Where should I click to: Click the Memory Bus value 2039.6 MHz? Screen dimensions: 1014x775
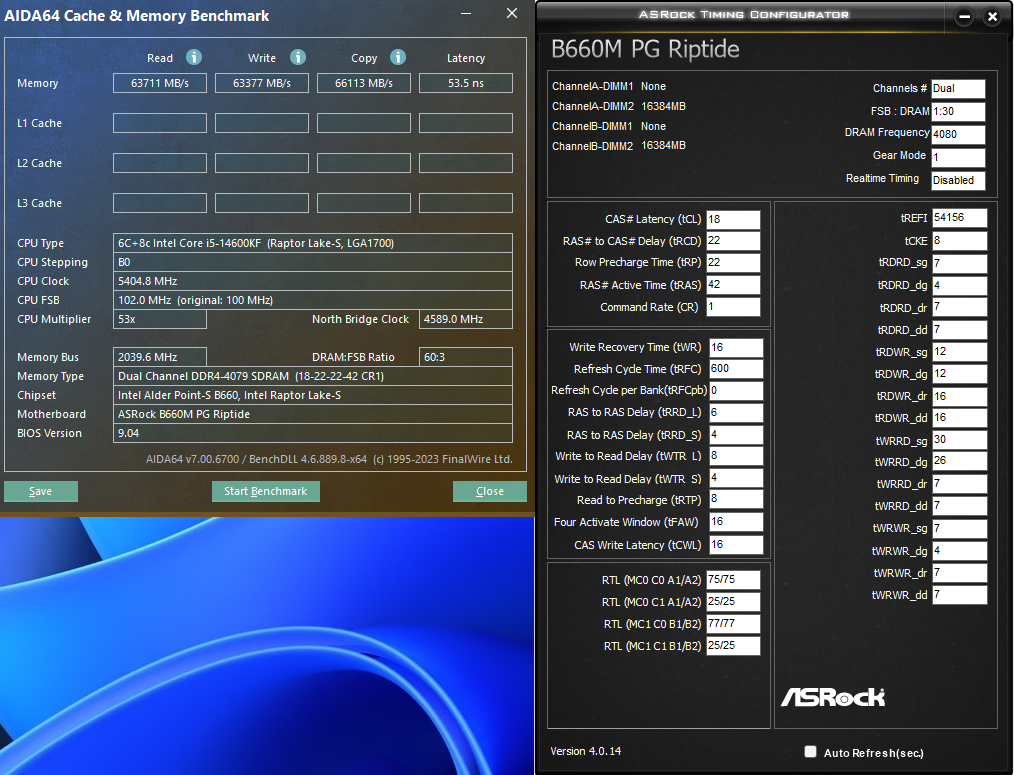pyautogui.click(x=160, y=357)
